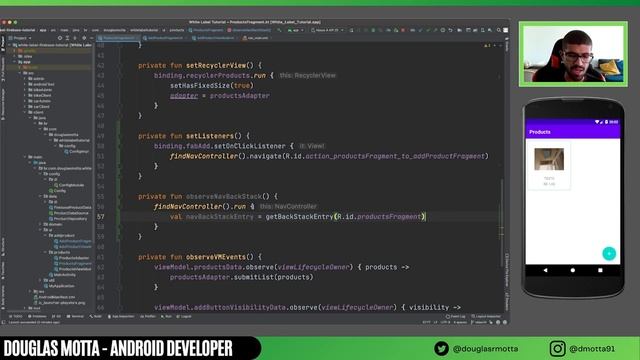The image size is (640, 360).
Task: Open the Profiler tool window
Action: click(148, 316)
